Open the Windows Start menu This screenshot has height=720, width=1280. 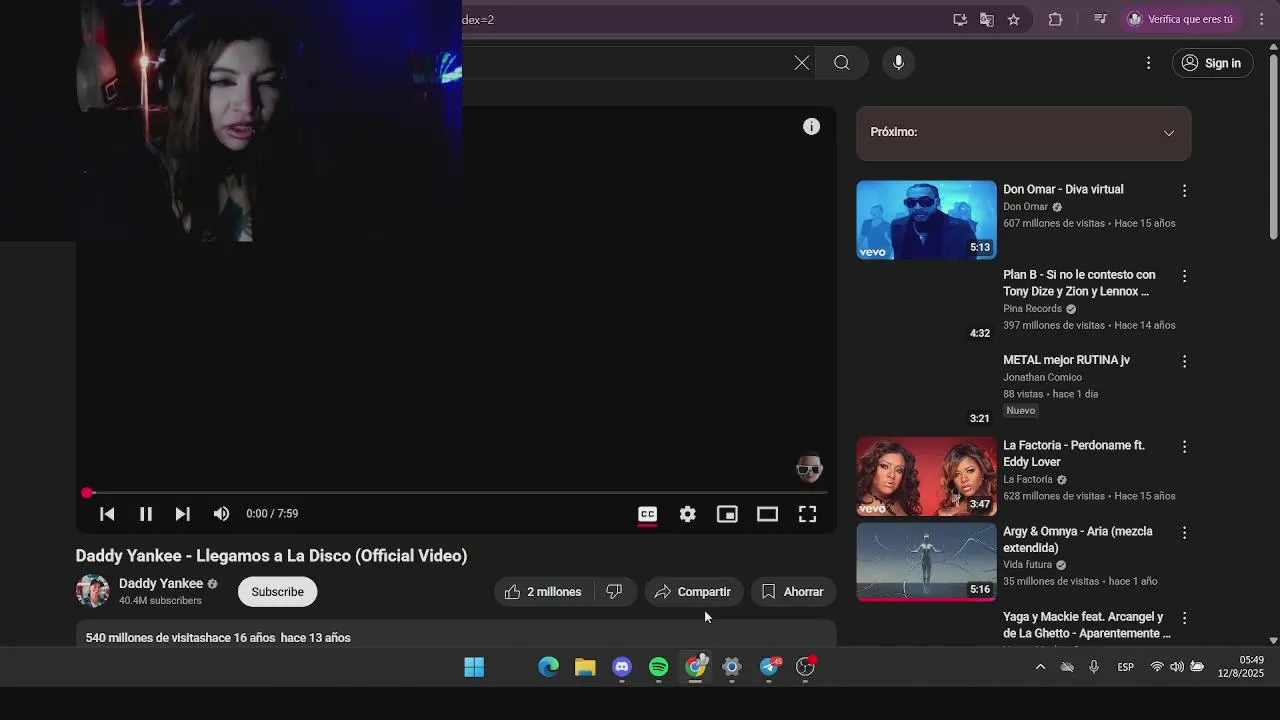coord(474,667)
